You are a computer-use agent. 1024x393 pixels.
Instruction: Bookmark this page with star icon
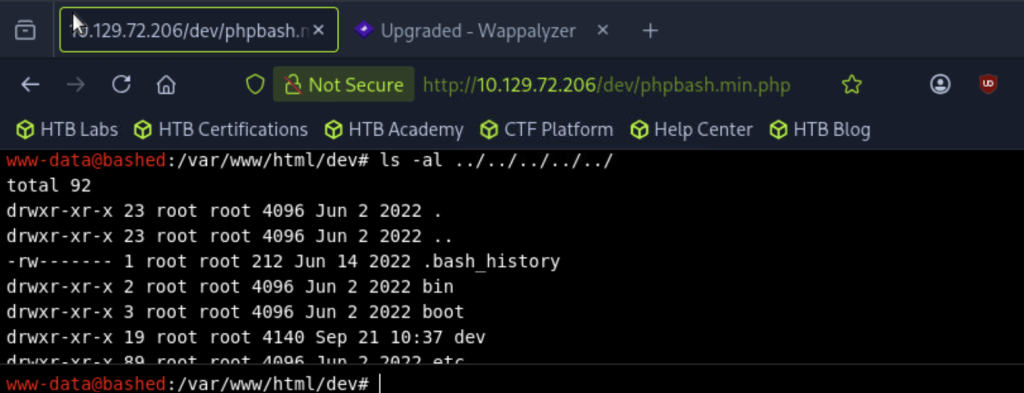pos(852,84)
